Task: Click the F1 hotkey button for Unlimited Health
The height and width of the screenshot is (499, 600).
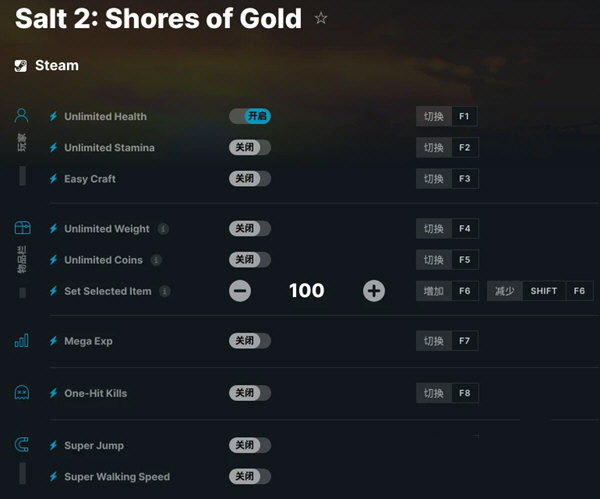Action: pos(464,116)
